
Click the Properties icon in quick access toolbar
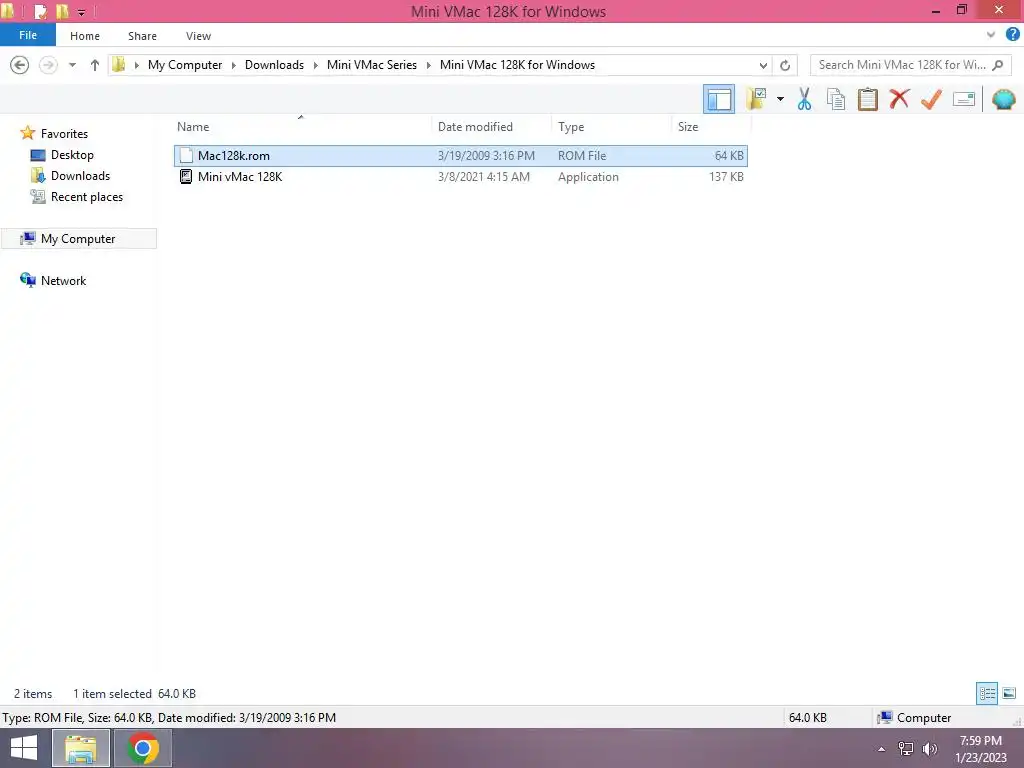click(x=41, y=12)
